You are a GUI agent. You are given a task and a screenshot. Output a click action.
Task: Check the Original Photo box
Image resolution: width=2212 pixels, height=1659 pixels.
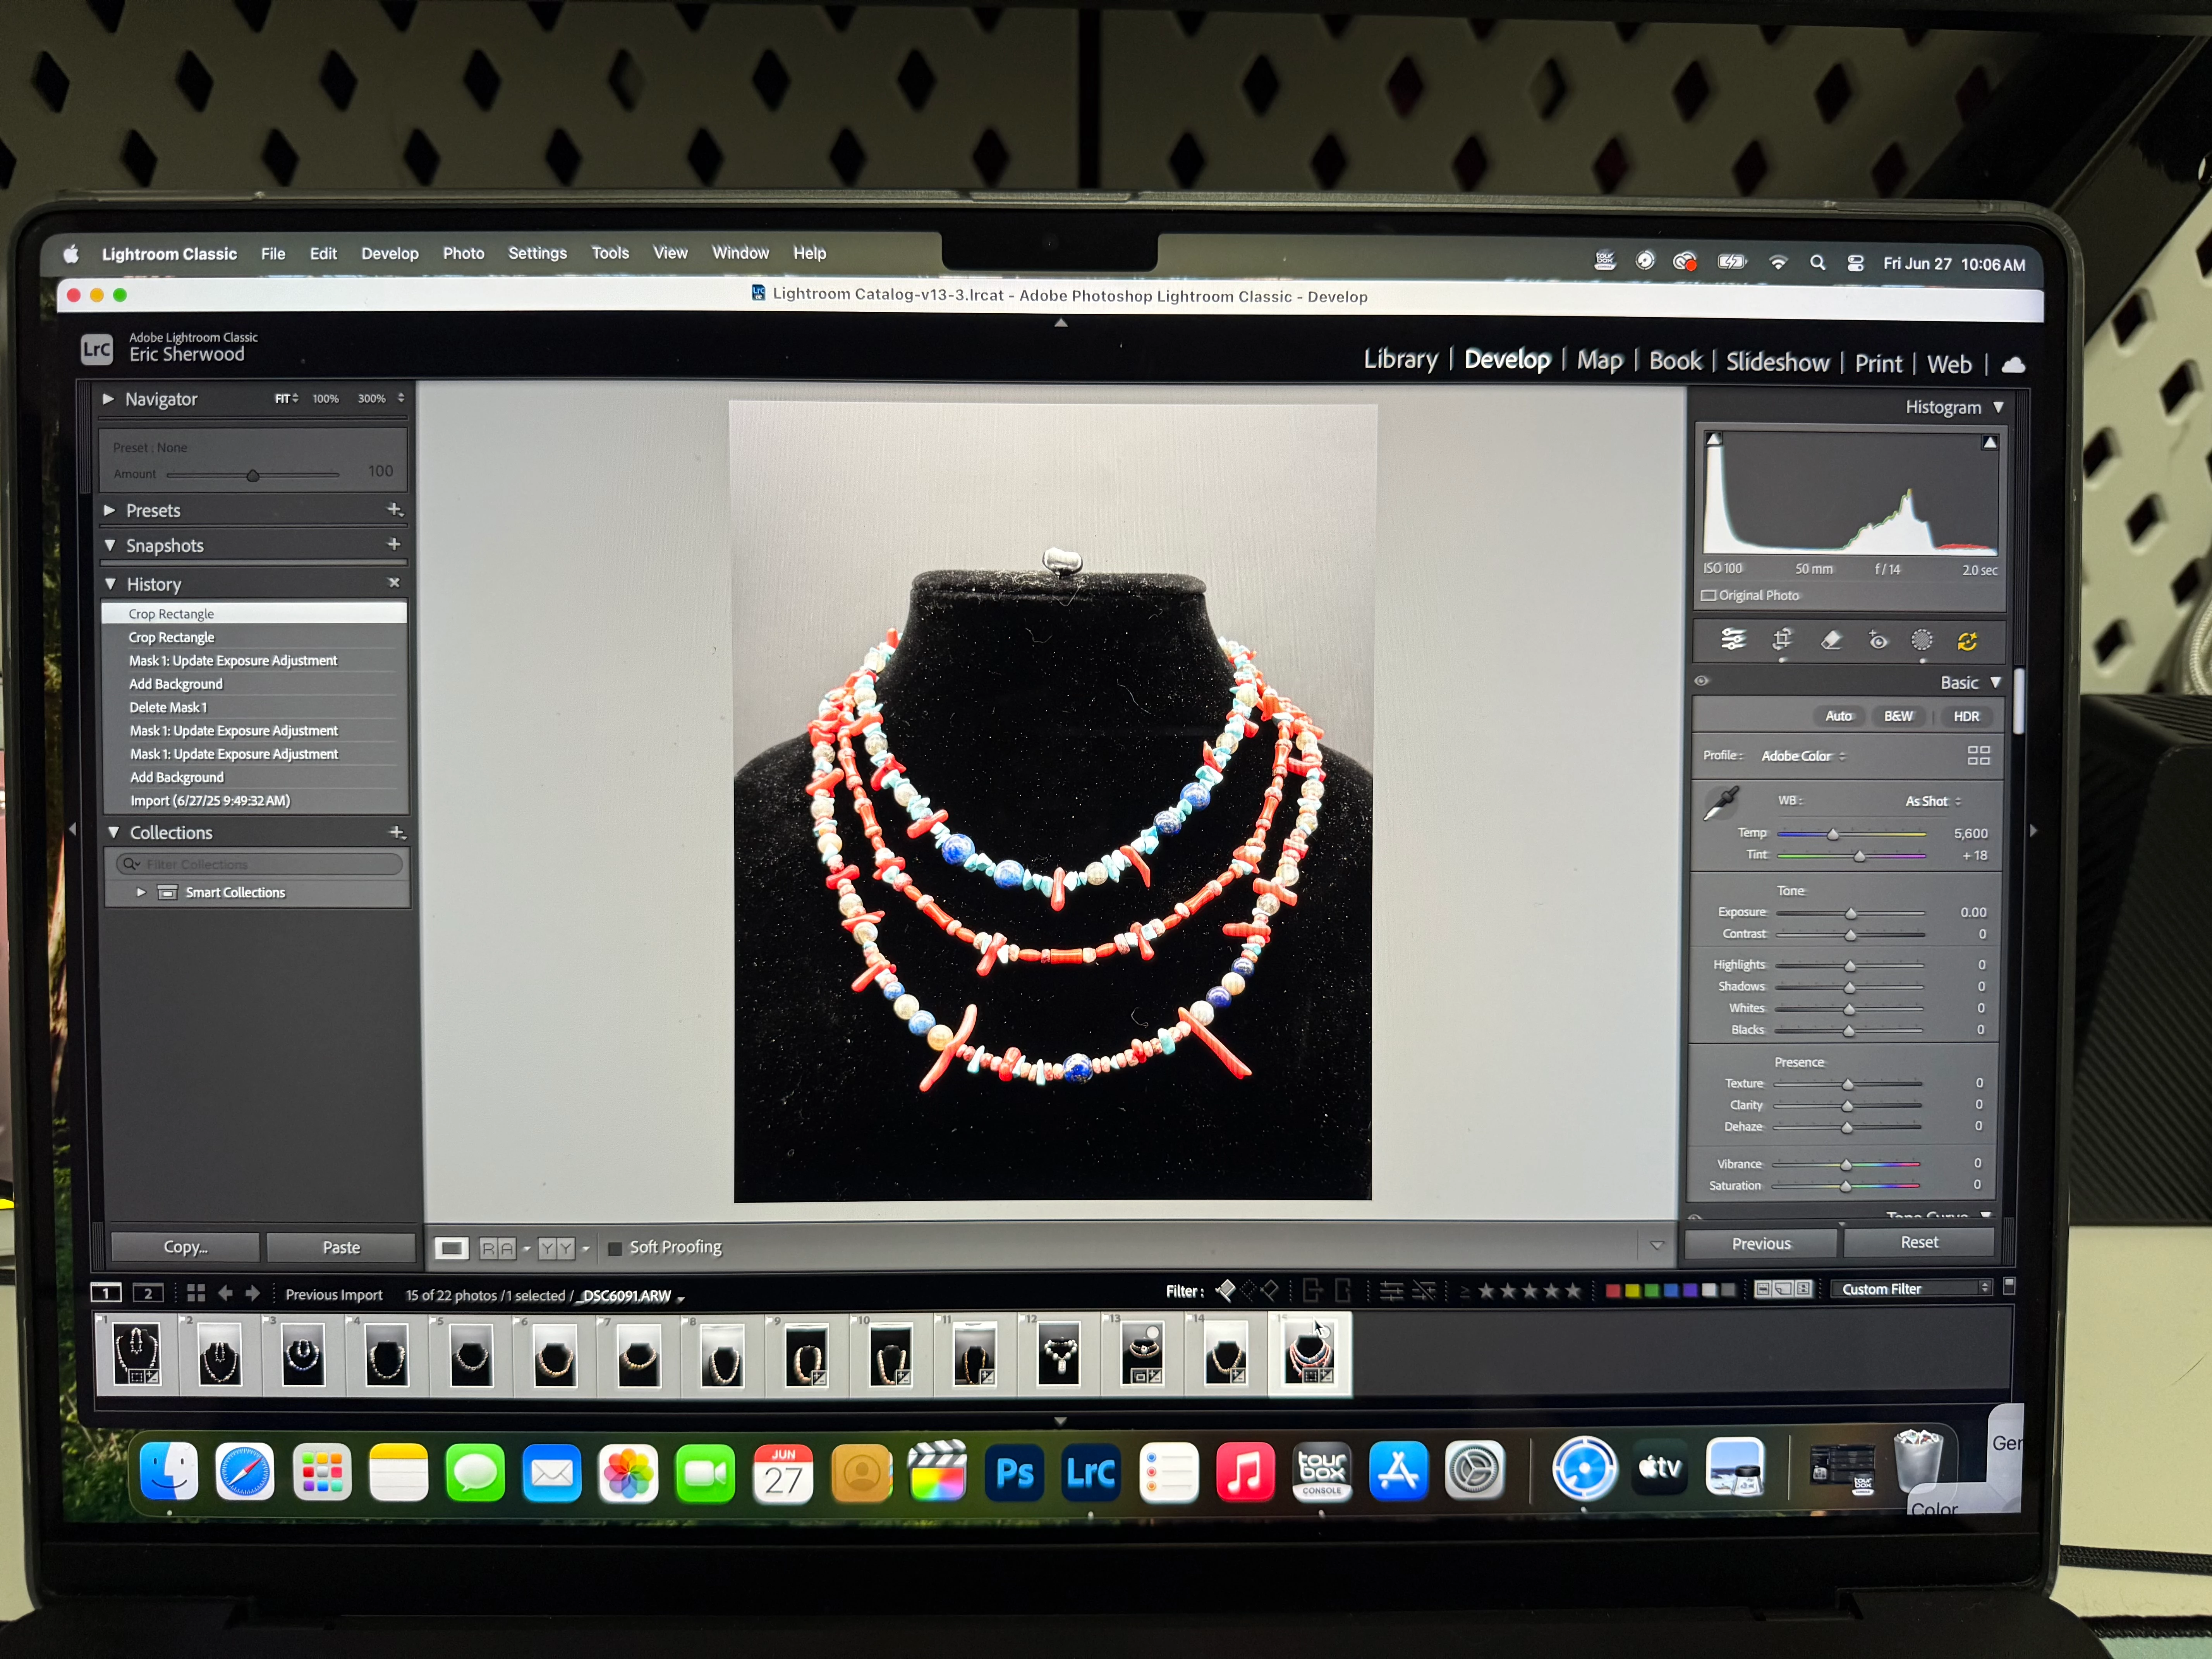point(1709,595)
